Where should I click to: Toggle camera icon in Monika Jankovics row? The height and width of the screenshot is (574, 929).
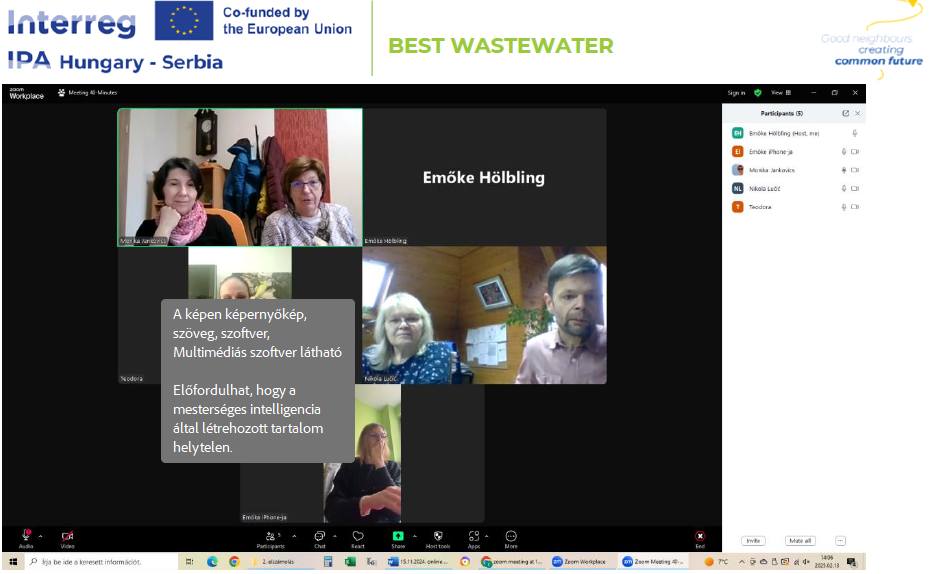point(855,170)
